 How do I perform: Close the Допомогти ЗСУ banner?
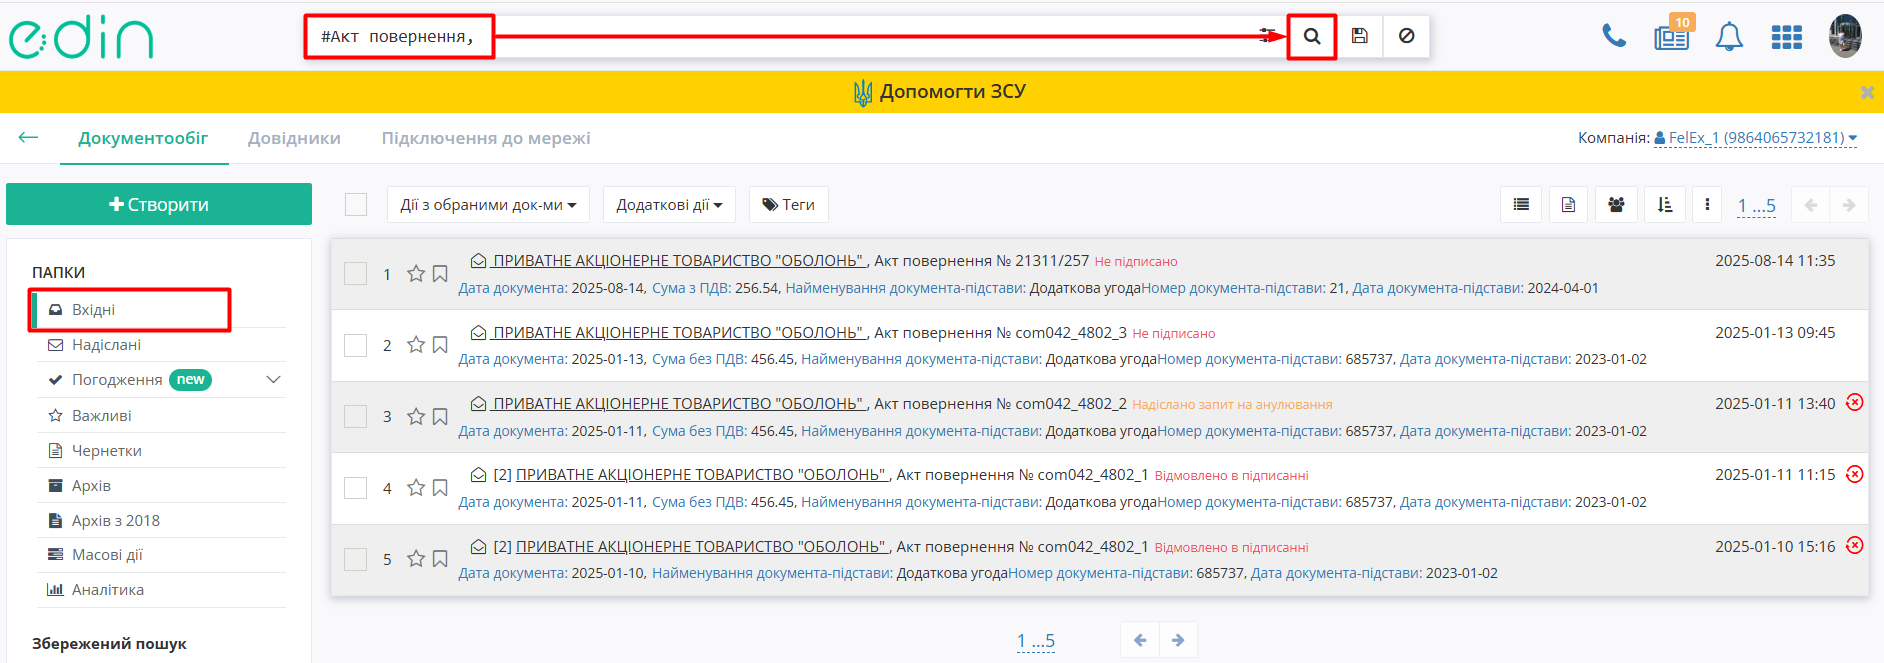click(x=1867, y=92)
